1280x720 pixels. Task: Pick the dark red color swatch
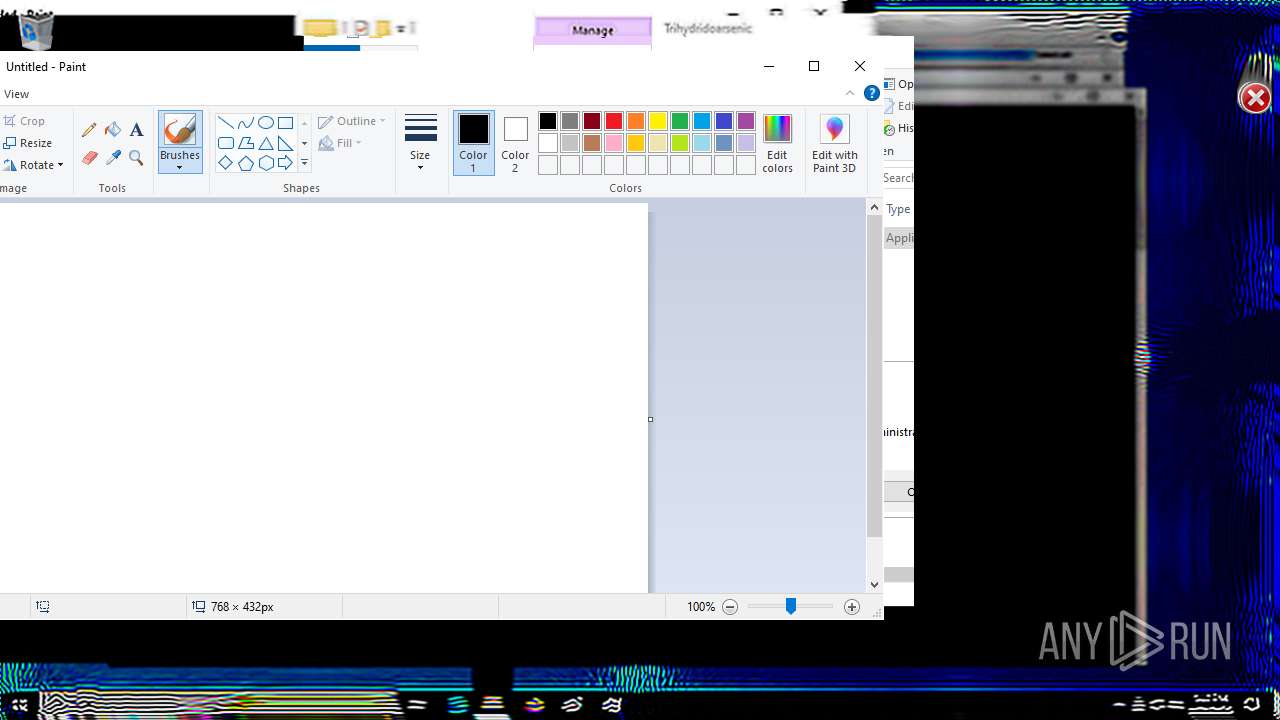(x=592, y=121)
